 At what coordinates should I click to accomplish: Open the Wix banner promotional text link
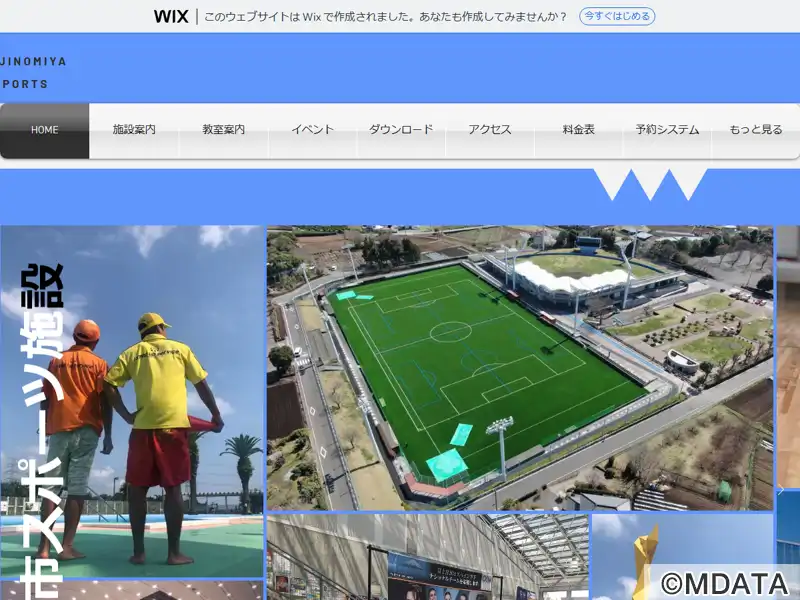pyautogui.click(x=385, y=17)
